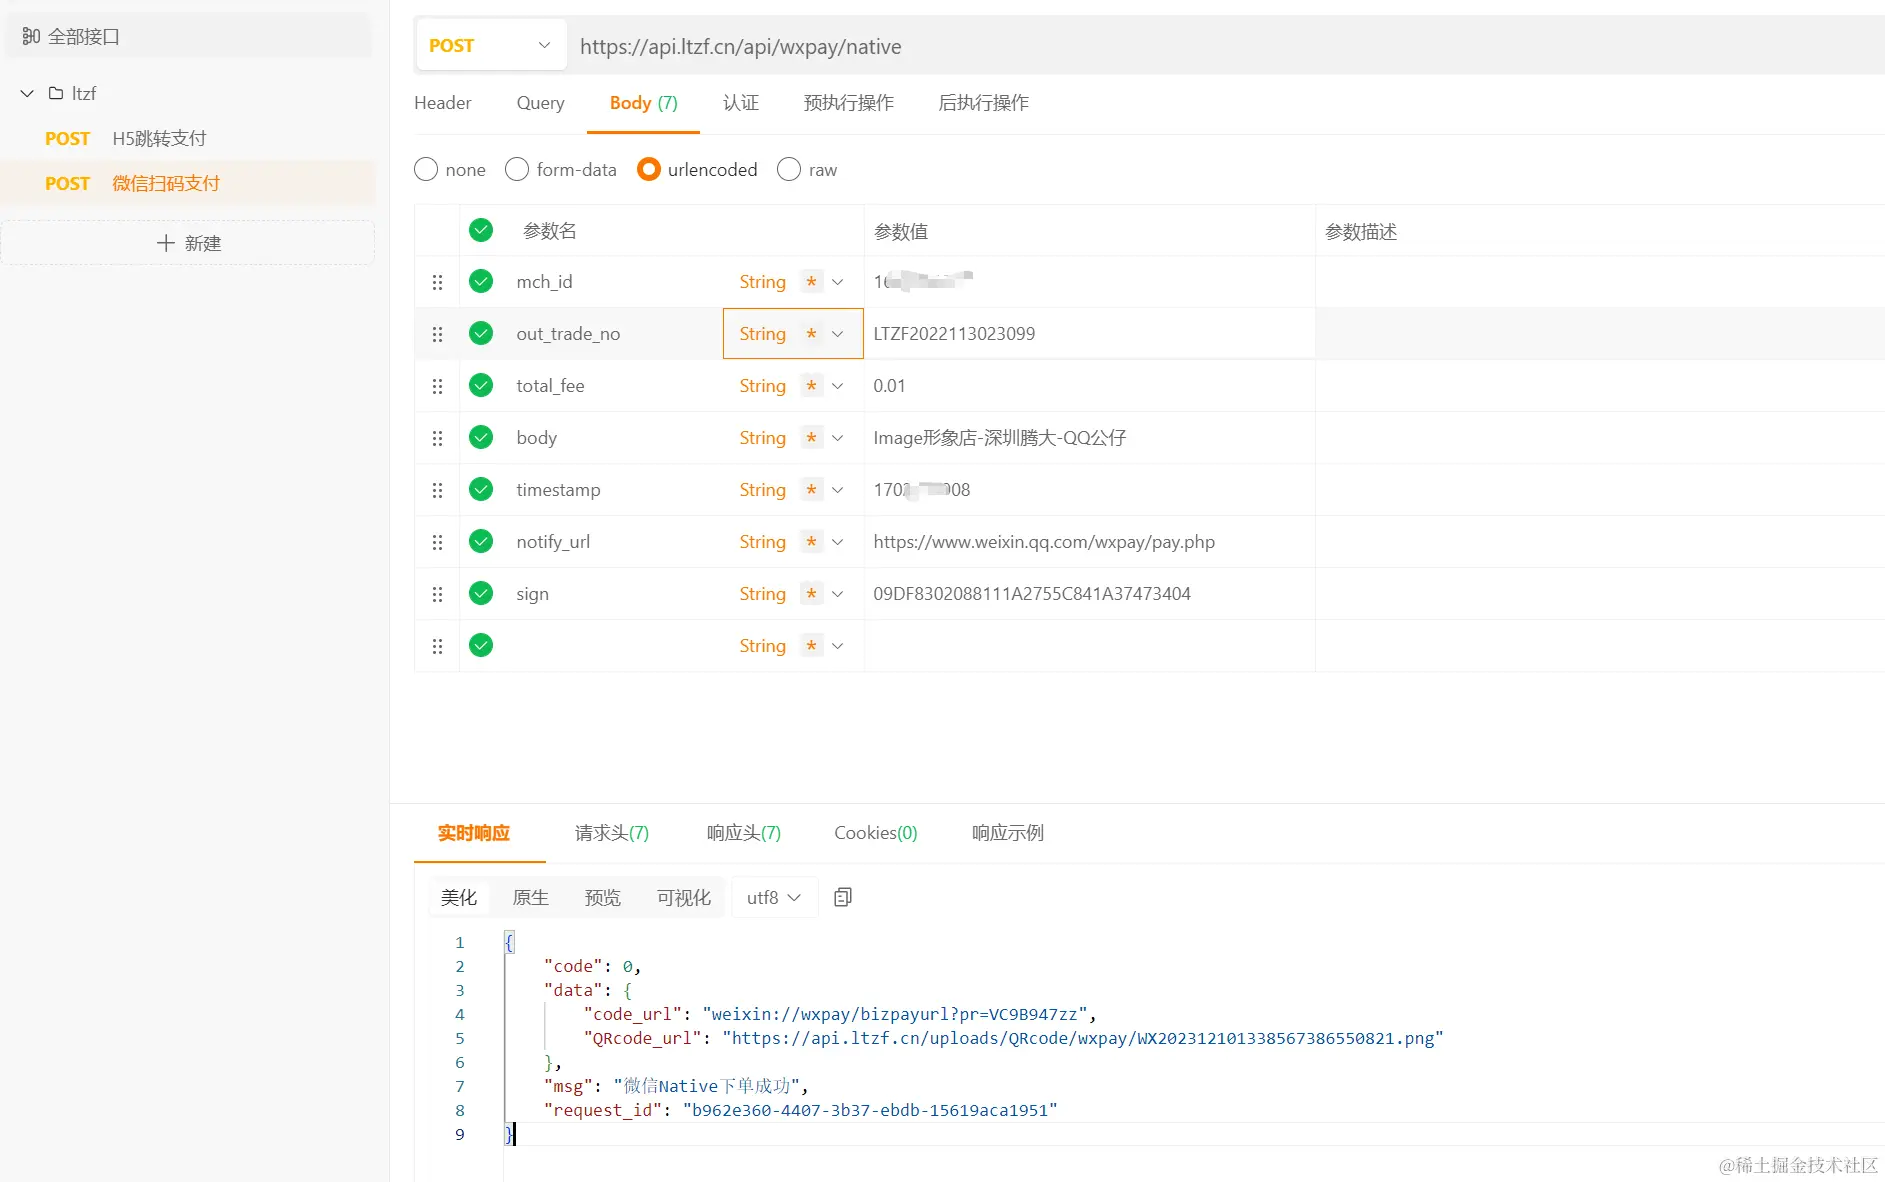Open the utf8 encoding dropdown

tap(774, 897)
